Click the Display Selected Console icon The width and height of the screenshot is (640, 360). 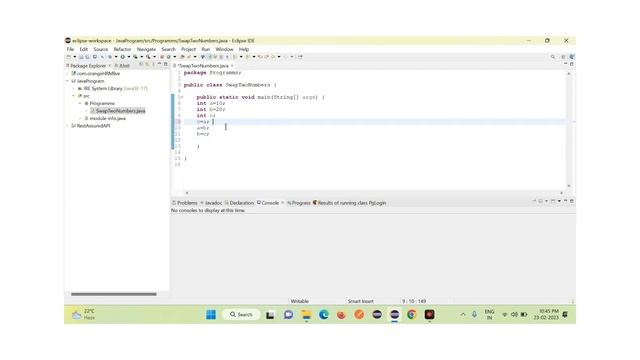click(540, 201)
